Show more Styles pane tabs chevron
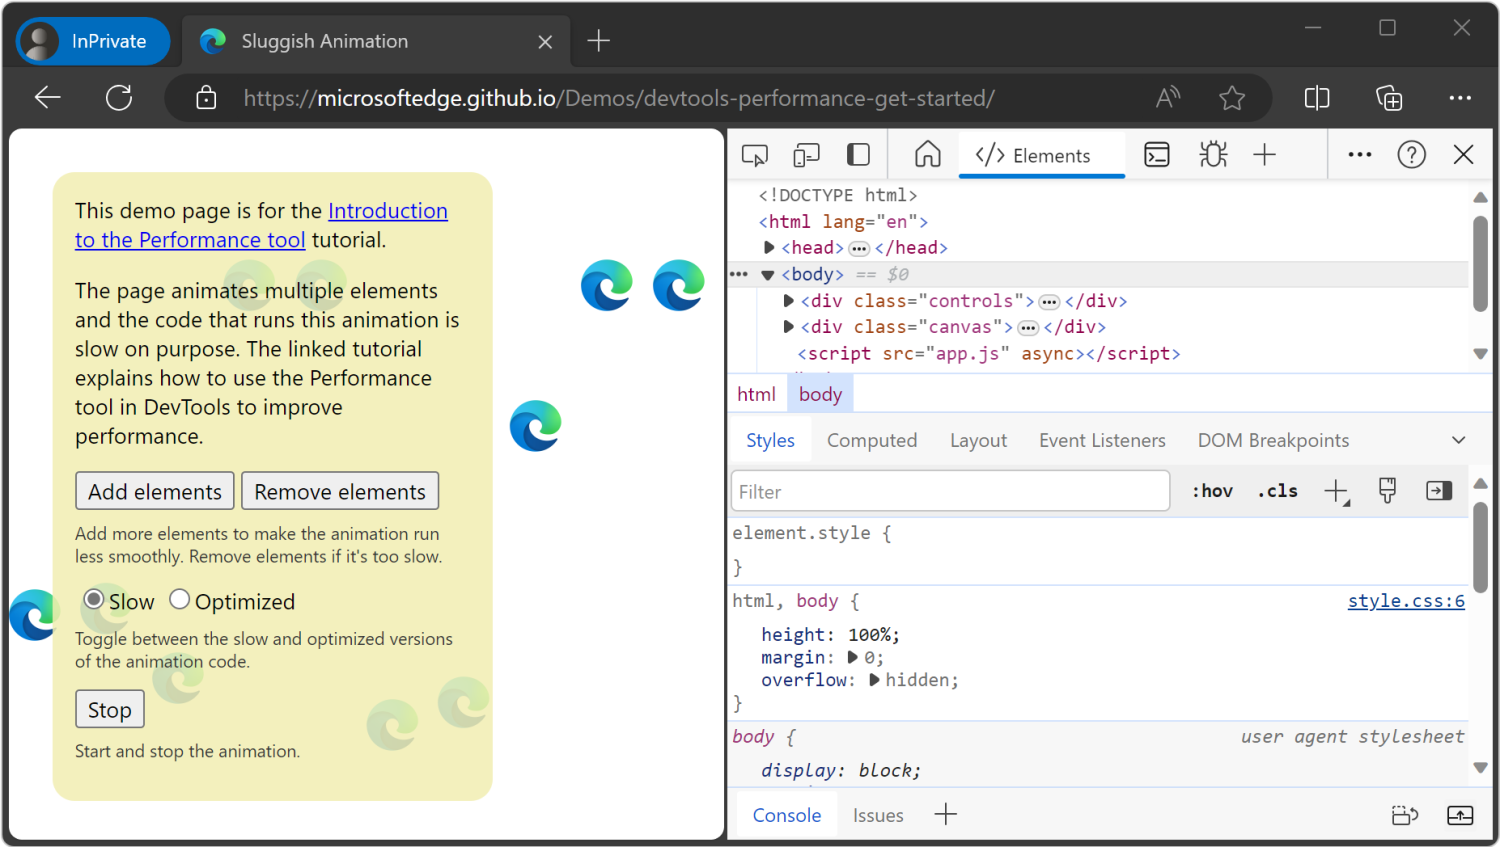1500x847 pixels. coord(1459,440)
